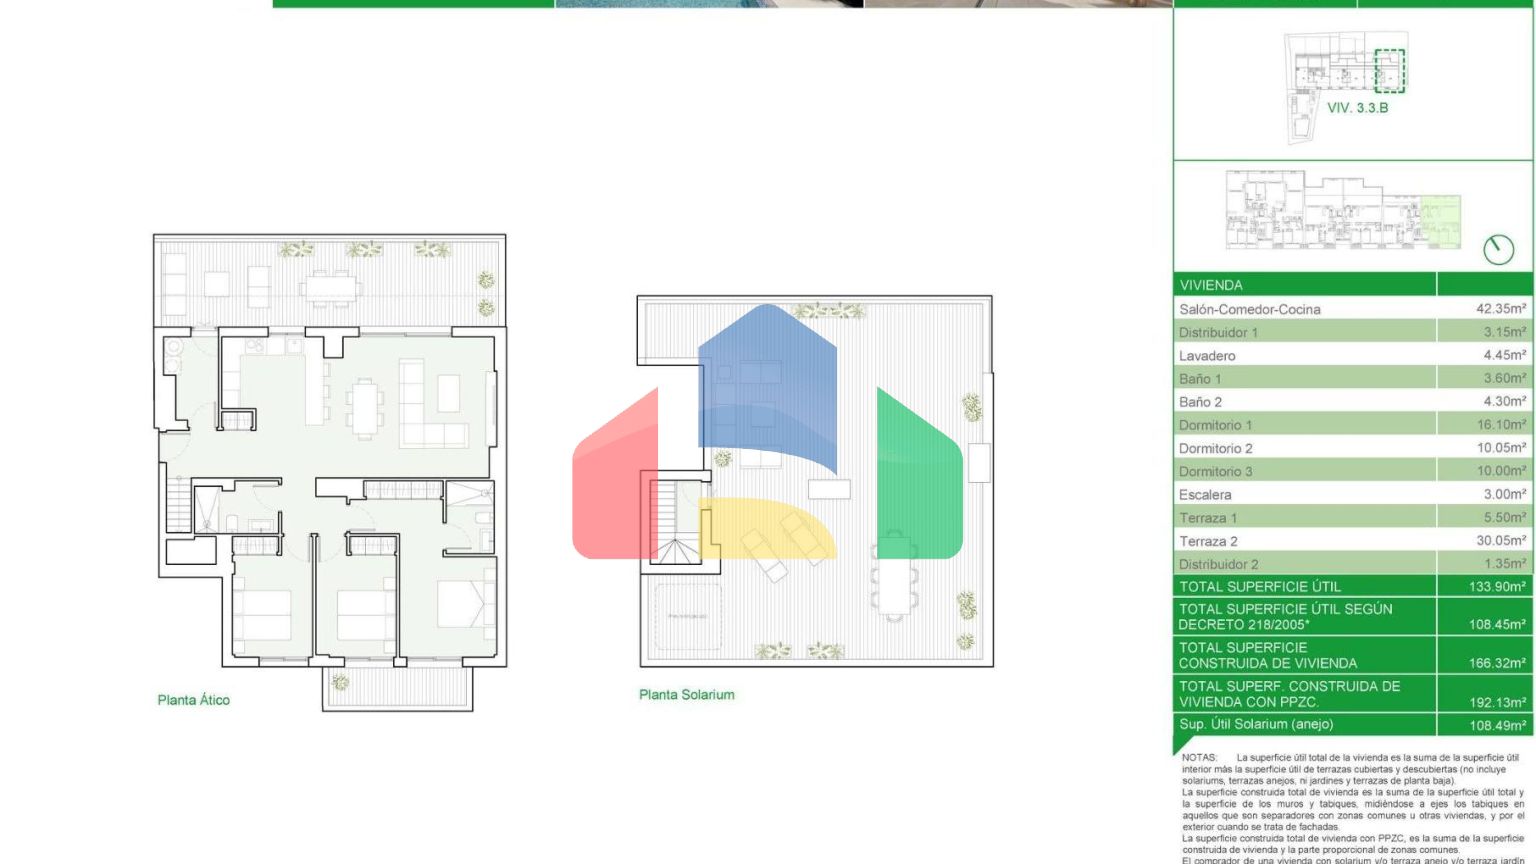Select the Terraza 2 row
Viewport: 1536px width, 864px height.
point(1352,541)
